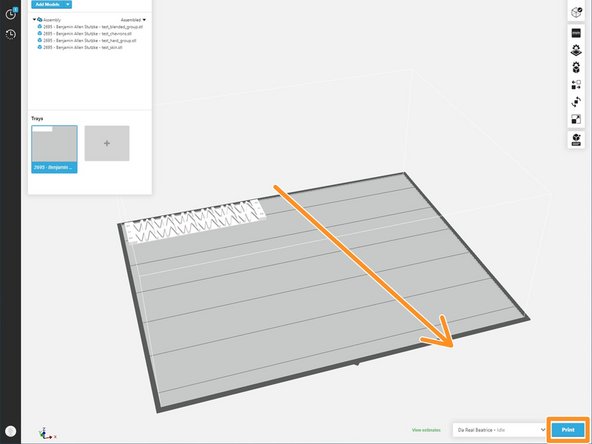Screen dimensions: 592x444
Task: Collapse the Assembly tree node
Action: point(34,20)
